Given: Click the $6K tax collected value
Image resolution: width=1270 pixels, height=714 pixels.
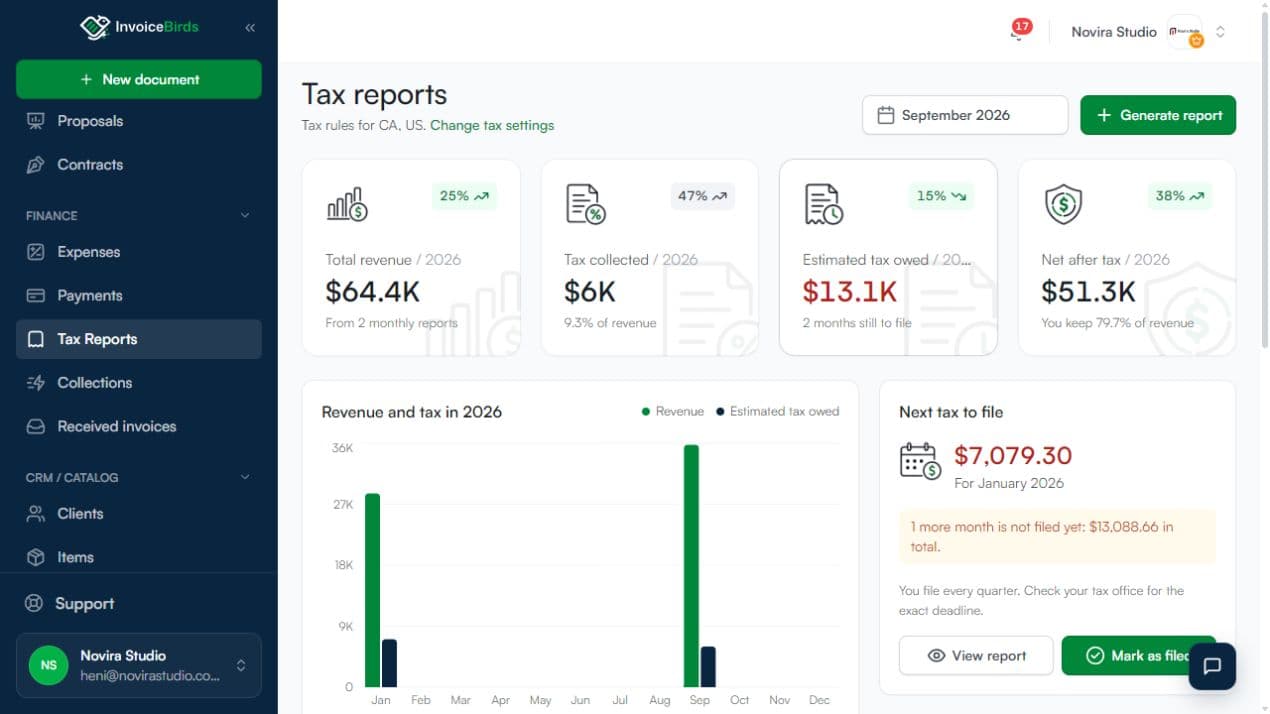Looking at the screenshot, I should click(x=590, y=291).
